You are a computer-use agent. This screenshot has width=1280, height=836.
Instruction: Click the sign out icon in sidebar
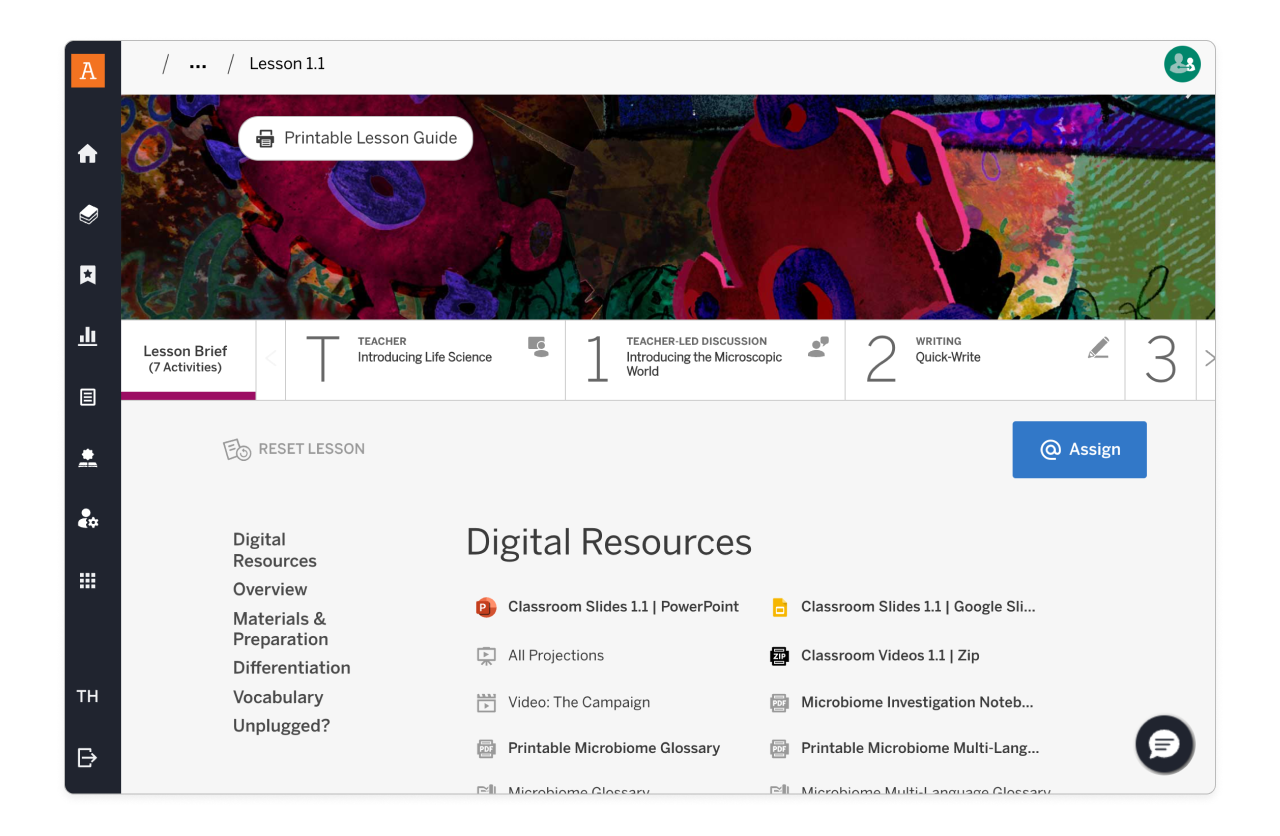pyautogui.click(x=88, y=758)
